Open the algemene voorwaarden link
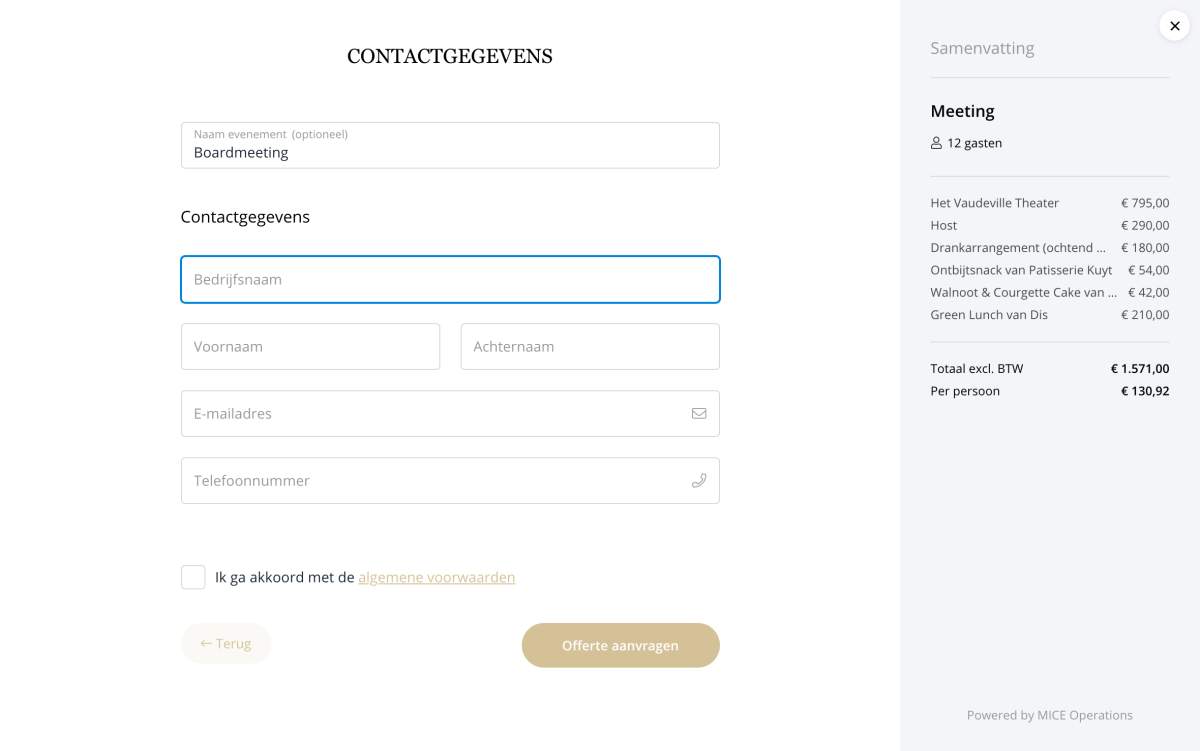This screenshot has width=1200, height=751. click(x=437, y=577)
